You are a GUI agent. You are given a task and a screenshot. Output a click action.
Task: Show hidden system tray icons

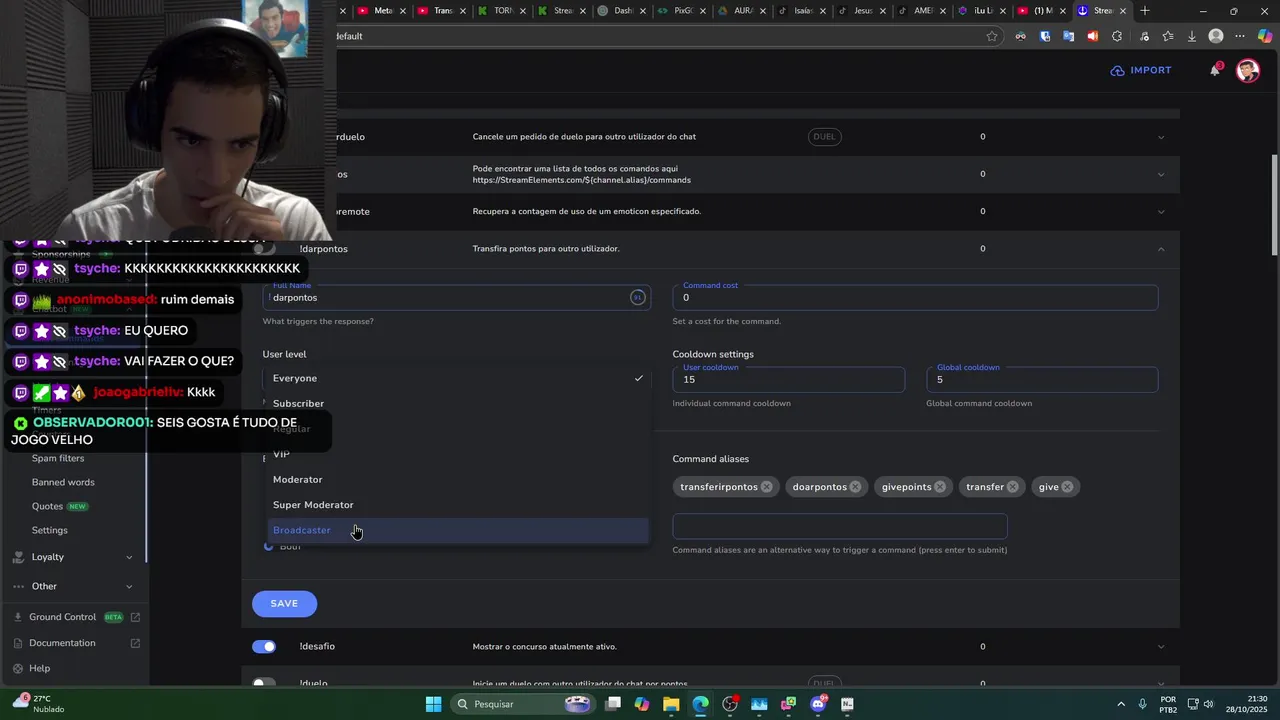(x=1120, y=704)
